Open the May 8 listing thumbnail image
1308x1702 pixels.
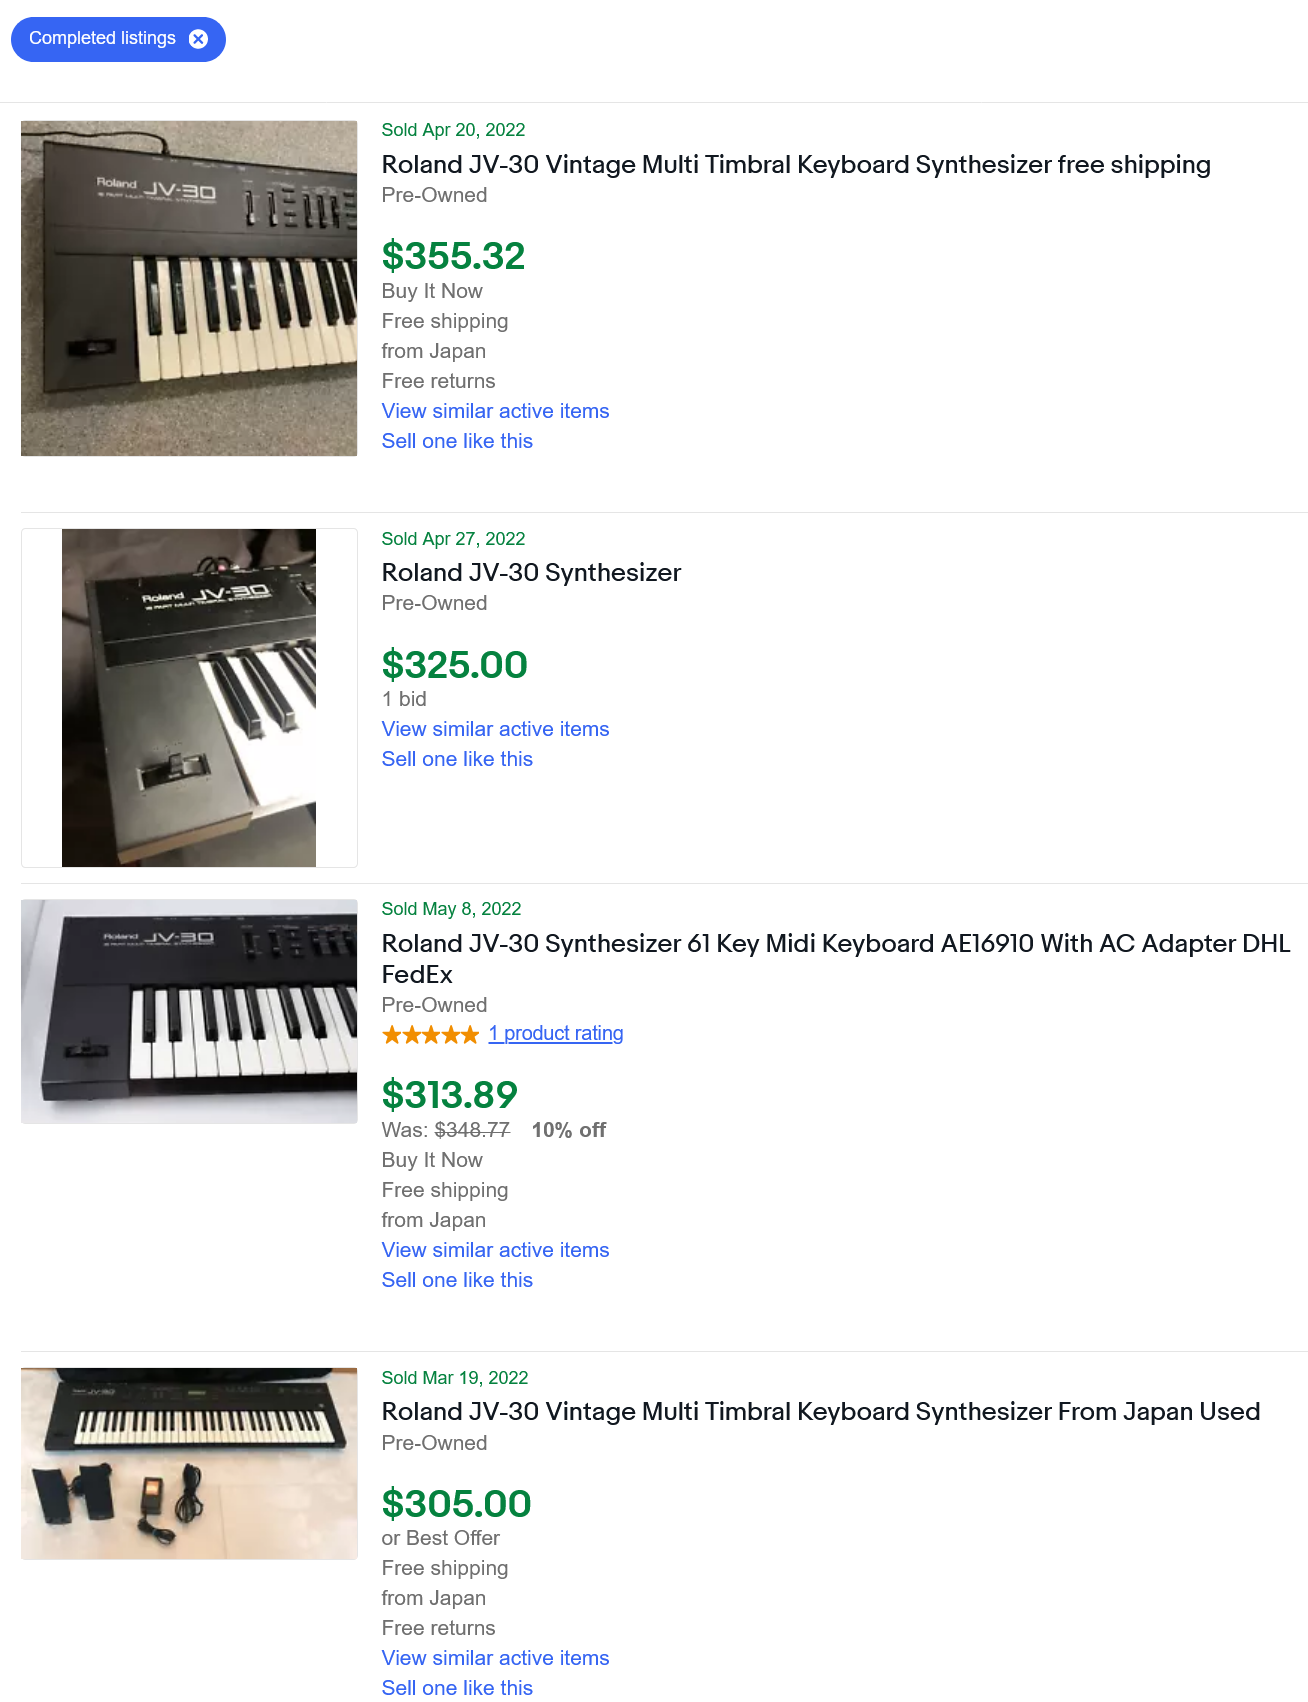click(189, 1011)
